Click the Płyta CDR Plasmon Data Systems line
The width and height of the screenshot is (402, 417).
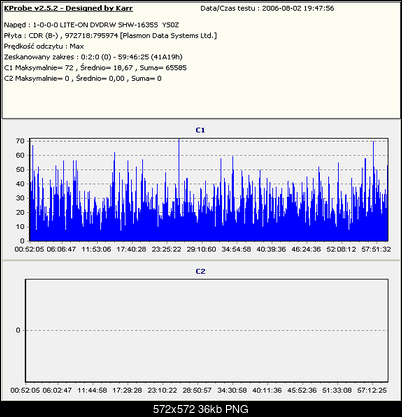click(110, 36)
